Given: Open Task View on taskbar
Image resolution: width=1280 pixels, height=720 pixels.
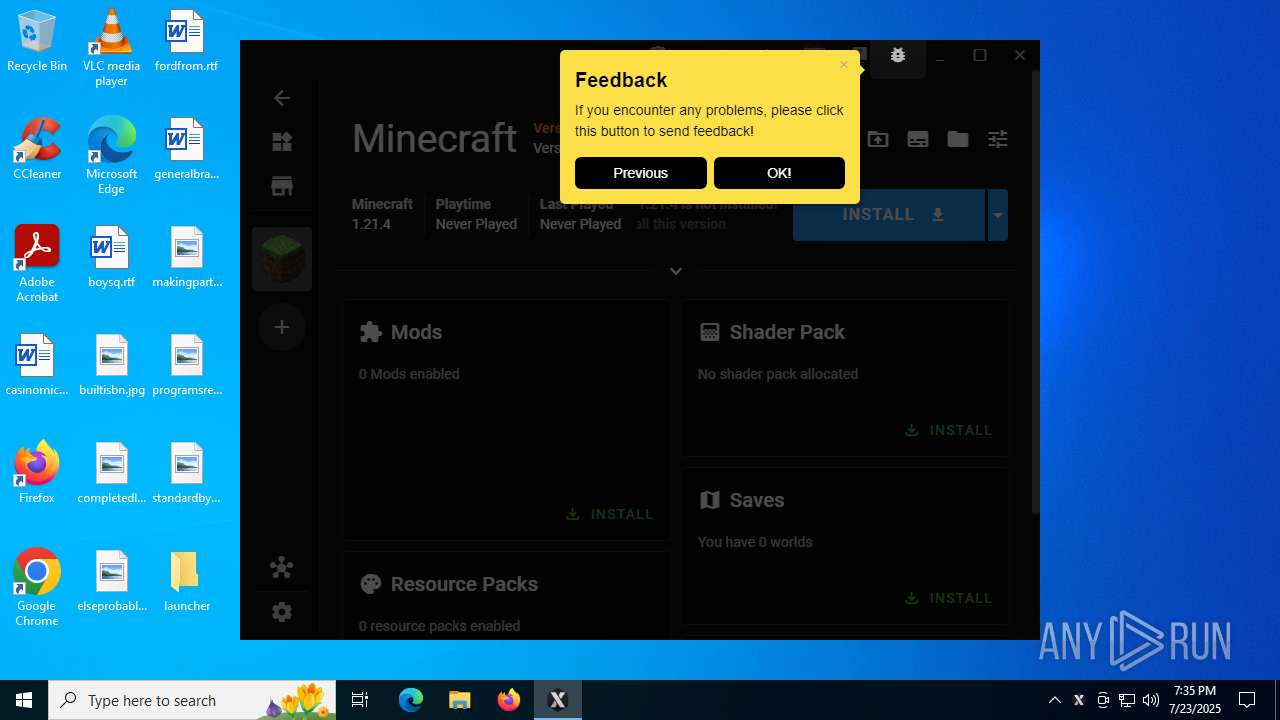Looking at the screenshot, I should pos(360,700).
